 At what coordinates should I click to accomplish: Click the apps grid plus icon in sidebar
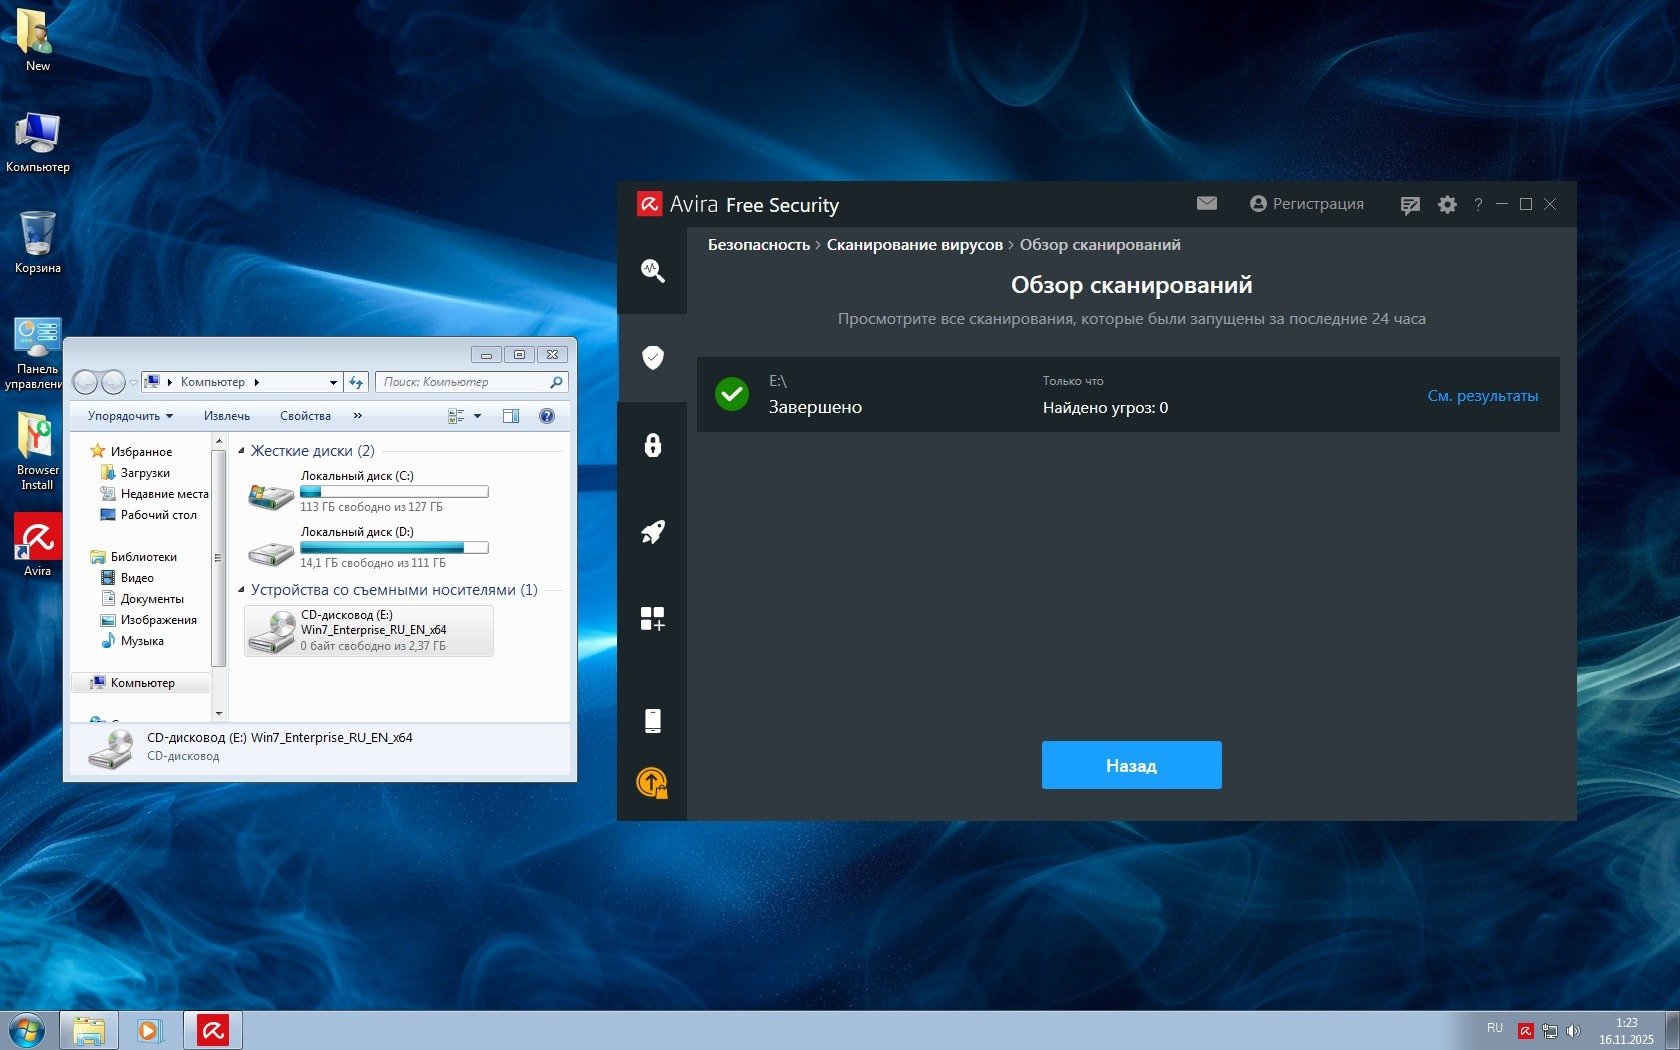click(x=652, y=619)
